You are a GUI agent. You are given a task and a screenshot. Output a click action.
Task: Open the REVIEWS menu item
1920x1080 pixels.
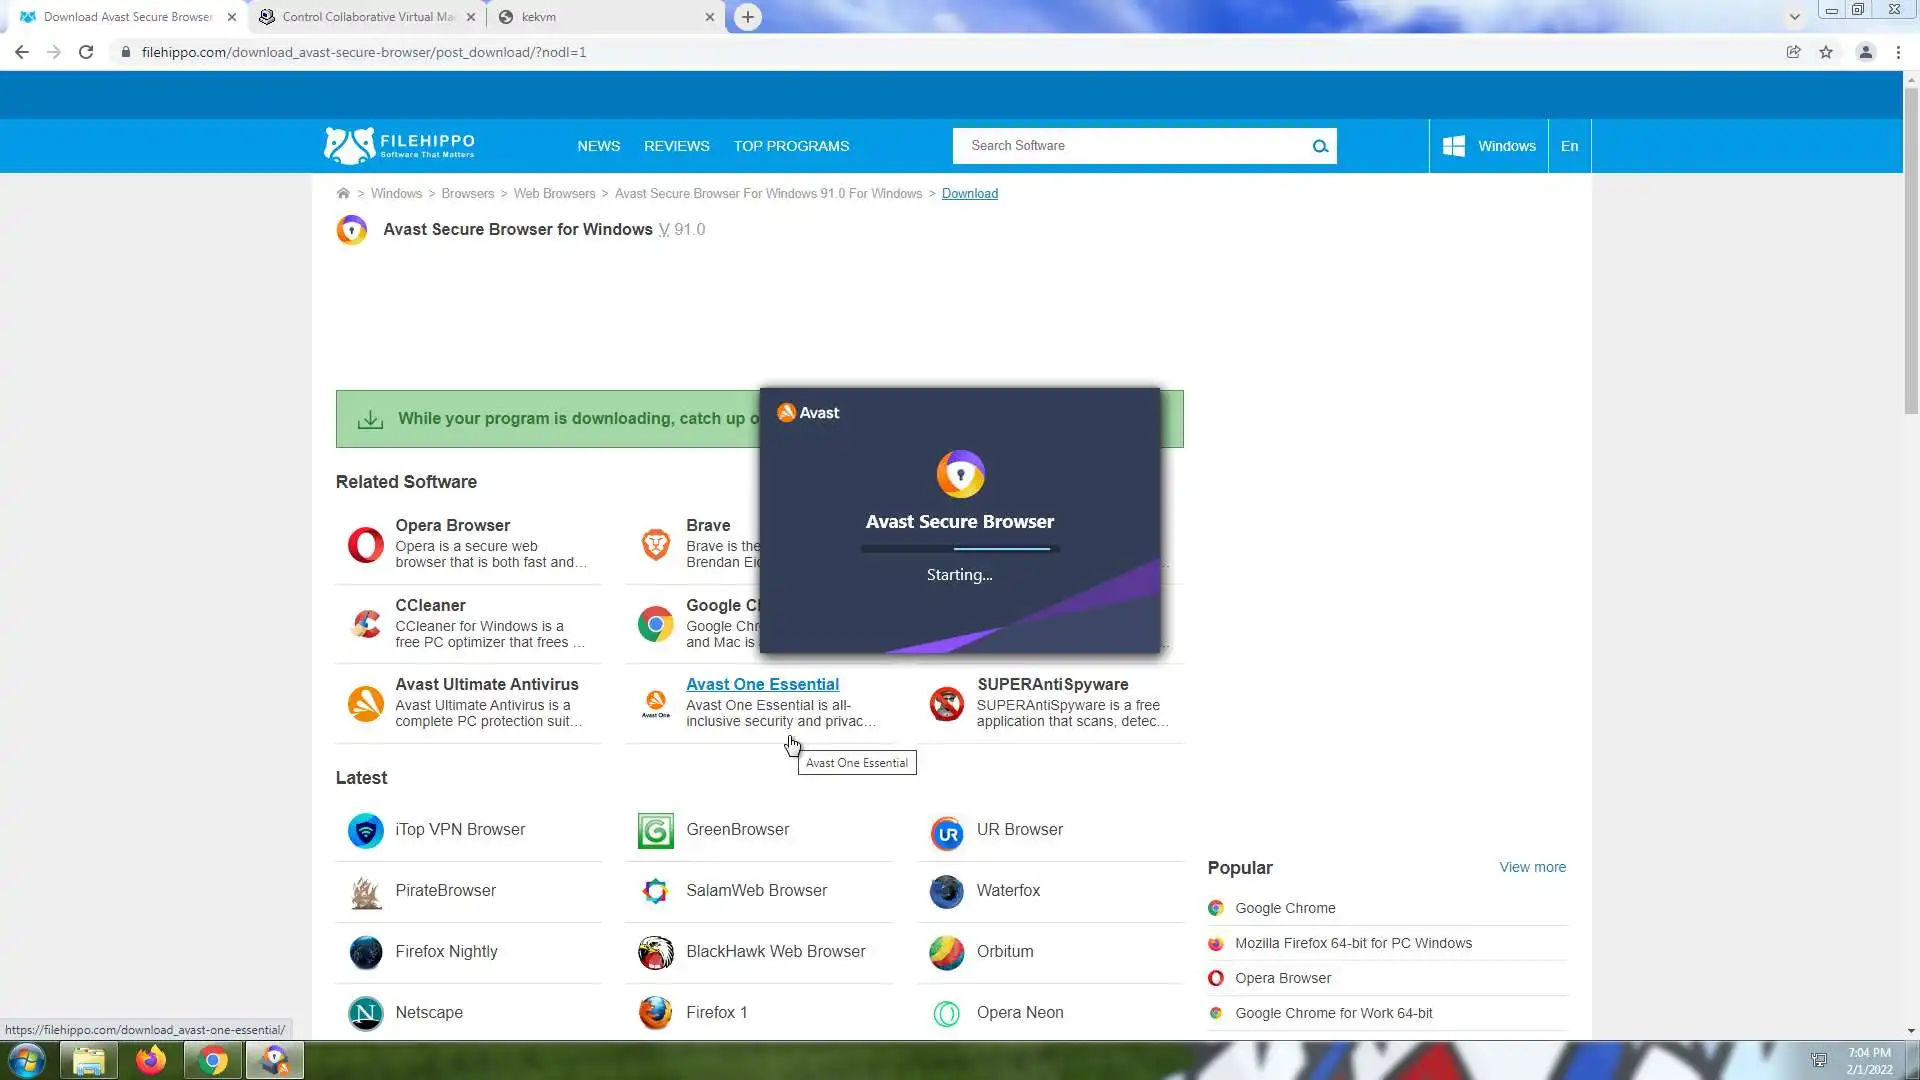[676, 146]
